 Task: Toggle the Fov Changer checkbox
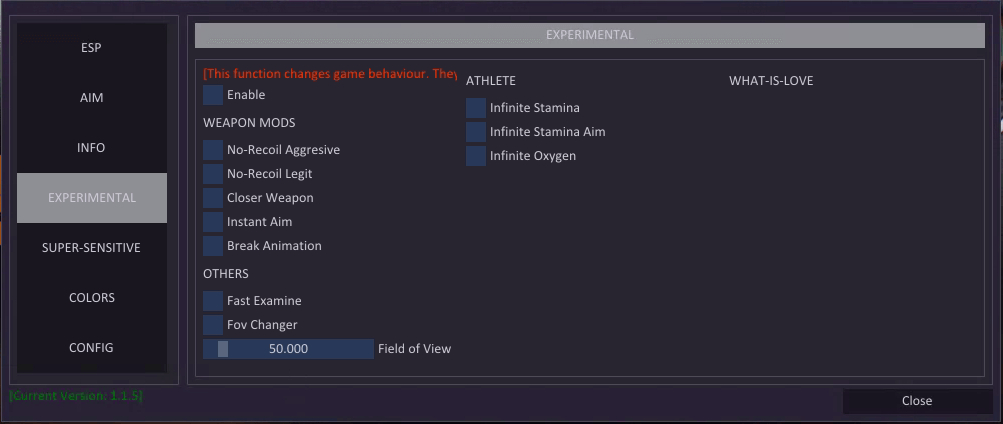pyautogui.click(x=213, y=325)
